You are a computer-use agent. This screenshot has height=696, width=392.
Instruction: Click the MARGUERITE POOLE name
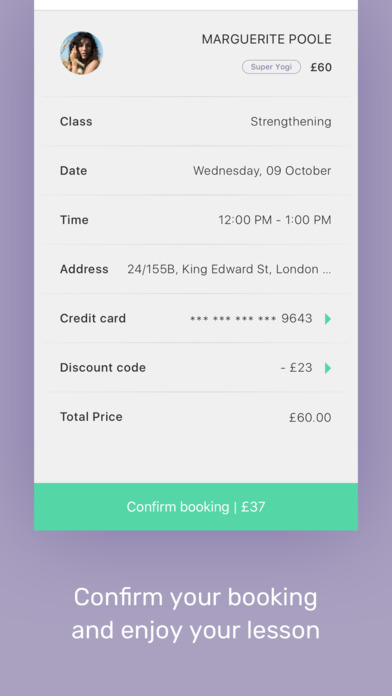pos(266,40)
